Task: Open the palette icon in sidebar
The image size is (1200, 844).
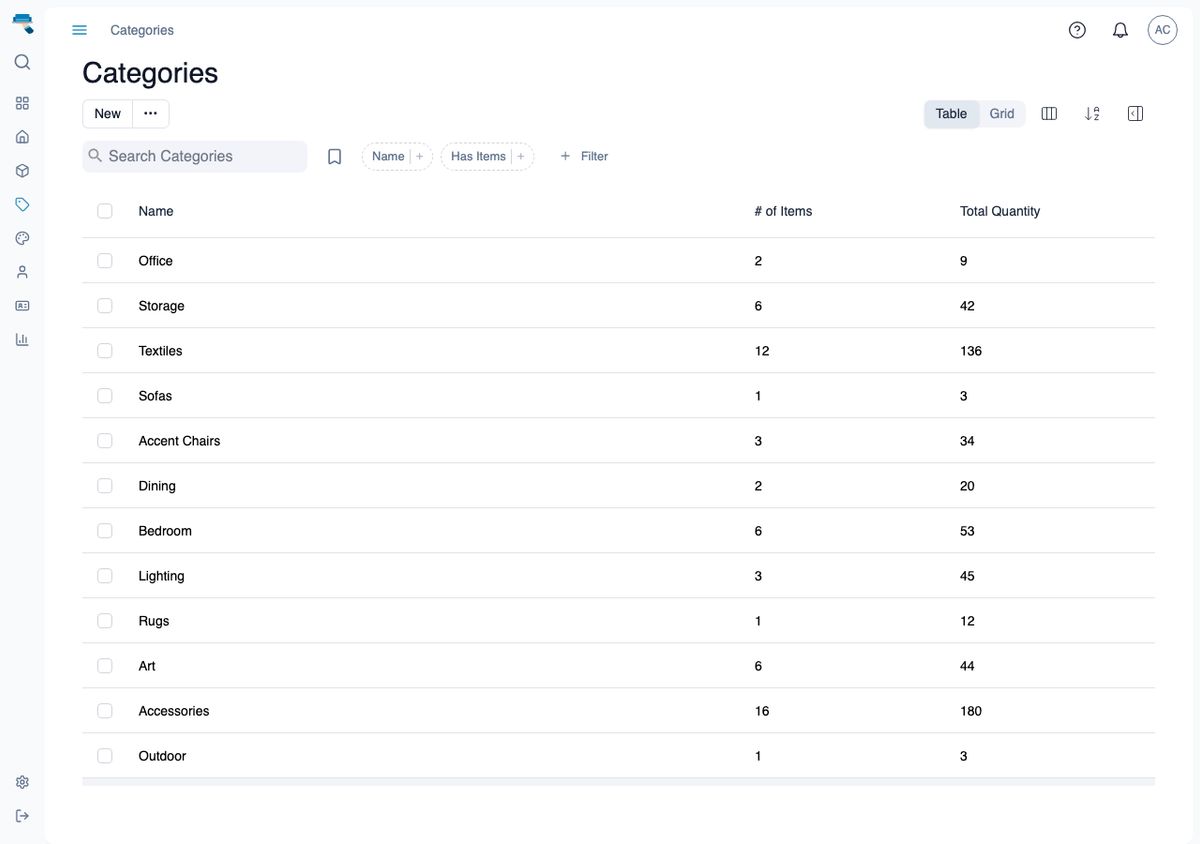Action: pos(22,238)
